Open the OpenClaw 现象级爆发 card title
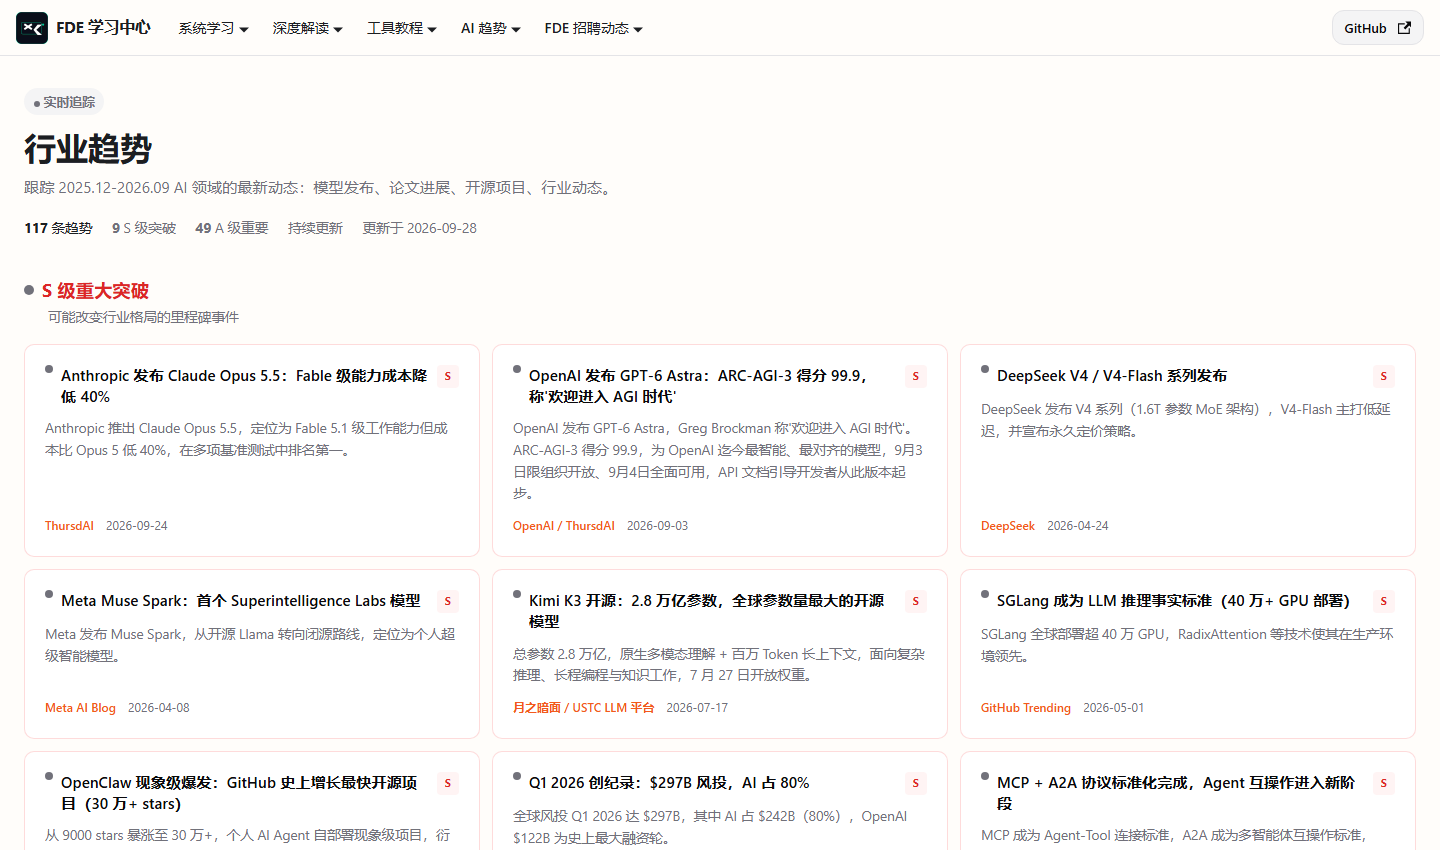Viewport: 1440px width, 850px height. pyautogui.click(x=239, y=793)
